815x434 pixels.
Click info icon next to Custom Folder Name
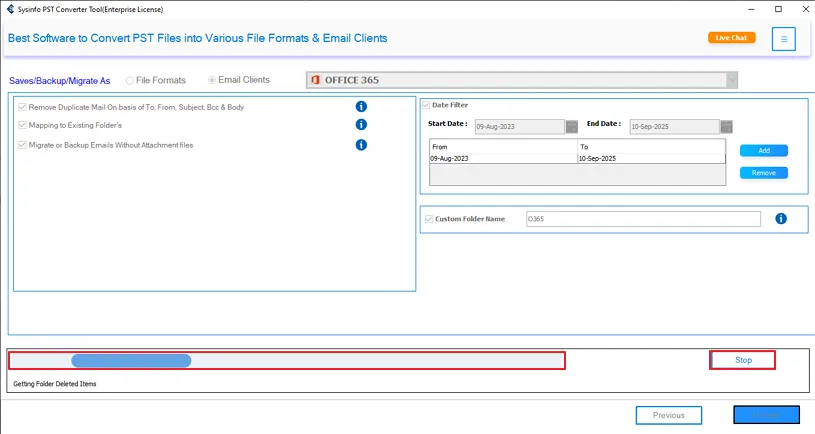pyautogui.click(x=781, y=219)
